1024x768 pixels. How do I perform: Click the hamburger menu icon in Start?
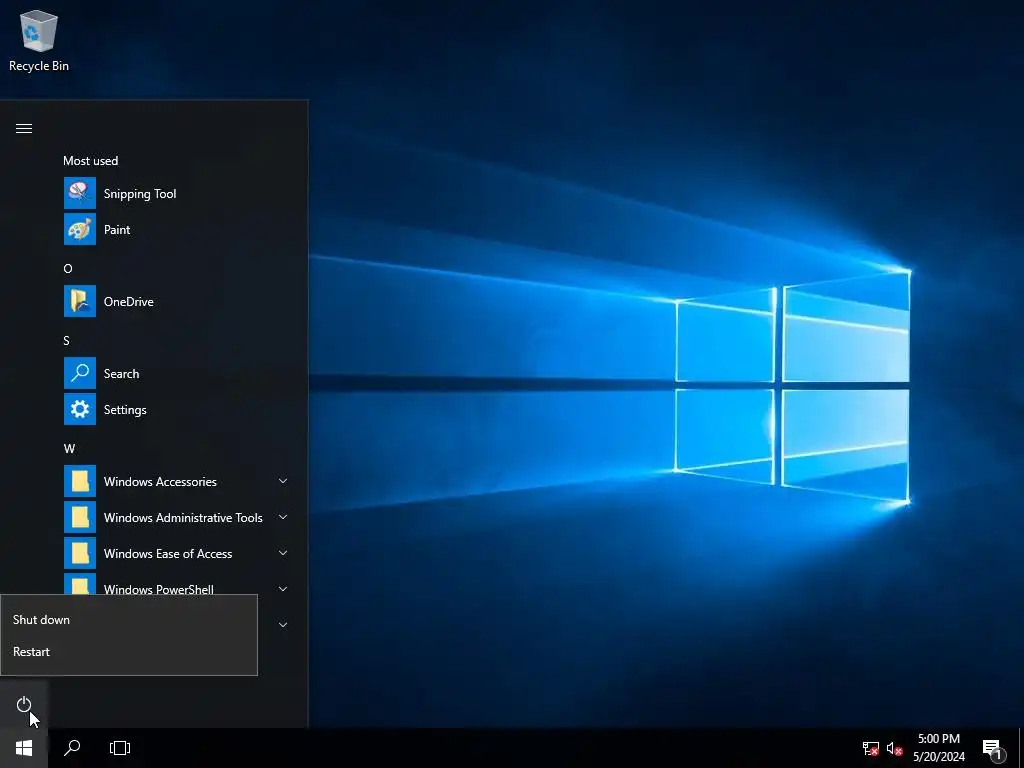click(x=24, y=128)
